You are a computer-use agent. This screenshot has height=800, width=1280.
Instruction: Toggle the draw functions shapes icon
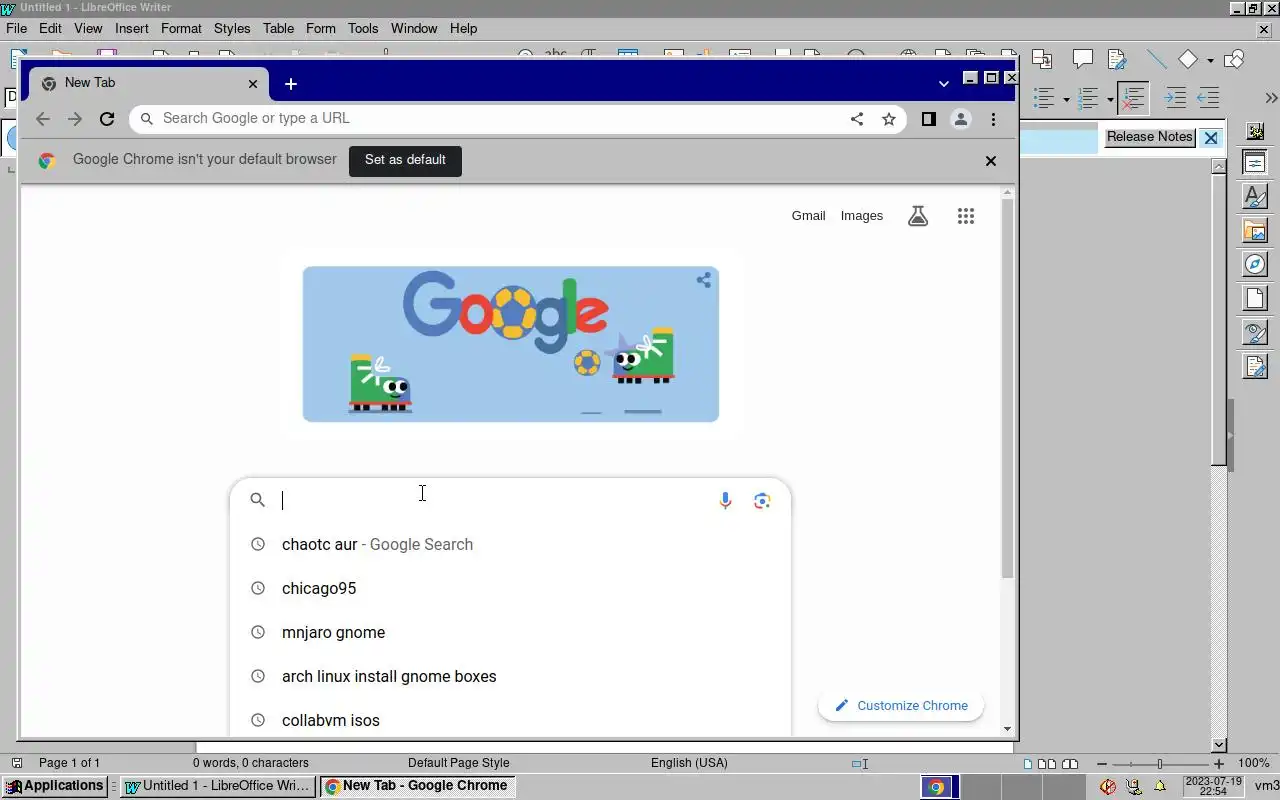1234,60
